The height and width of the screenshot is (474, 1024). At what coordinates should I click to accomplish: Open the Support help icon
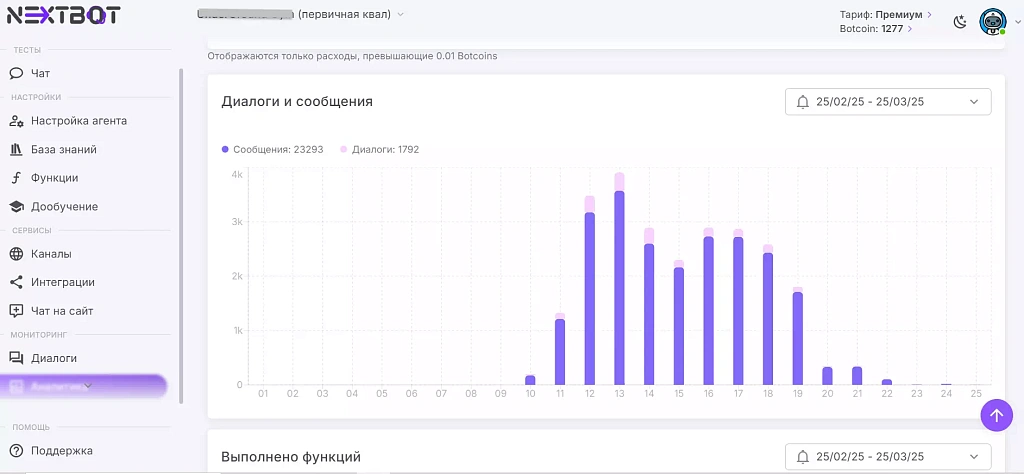(16, 450)
